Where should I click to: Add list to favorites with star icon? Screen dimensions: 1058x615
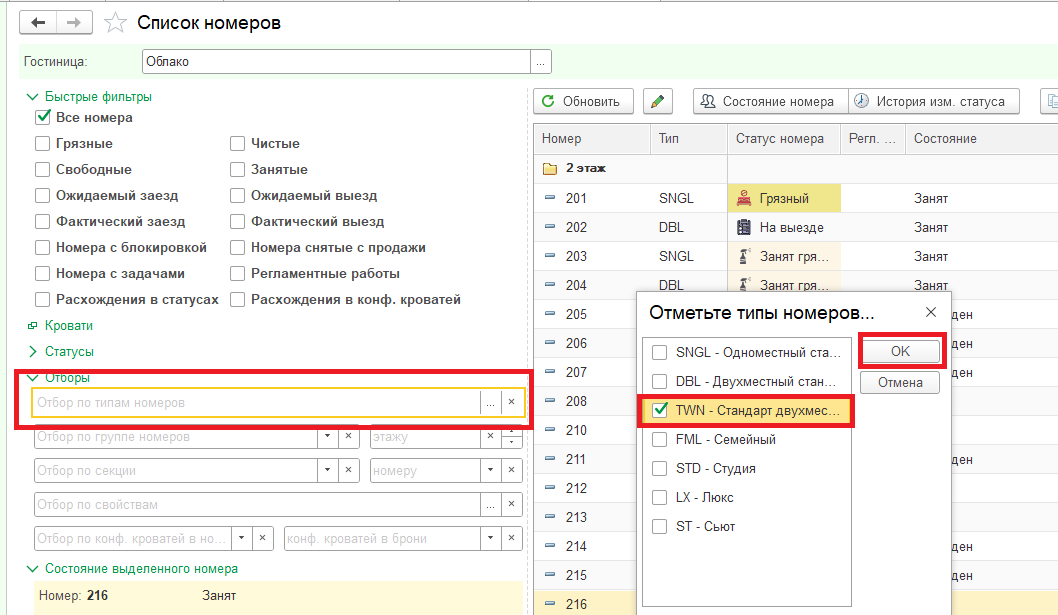pos(116,23)
